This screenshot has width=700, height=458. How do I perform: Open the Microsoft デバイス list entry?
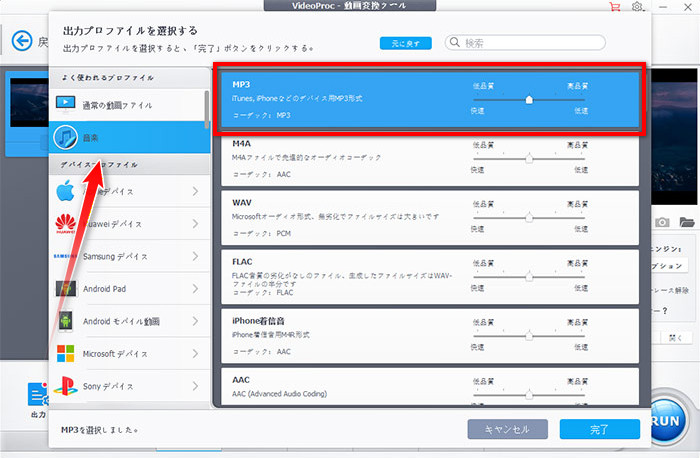pos(129,354)
